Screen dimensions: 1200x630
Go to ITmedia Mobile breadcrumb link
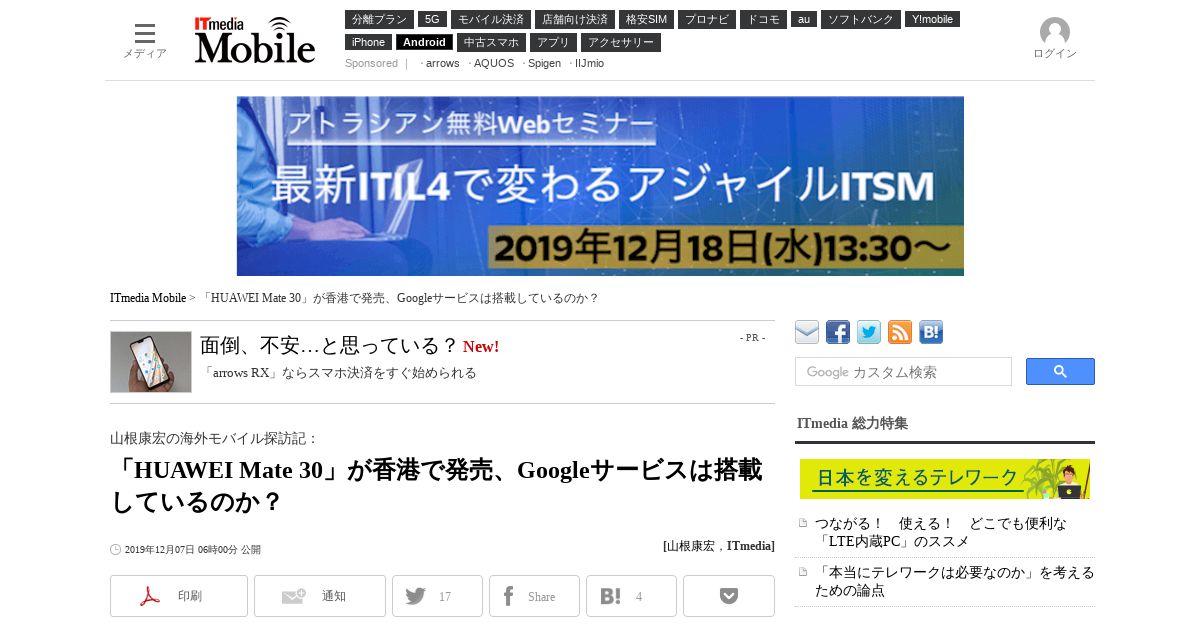(x=148, y=298)
